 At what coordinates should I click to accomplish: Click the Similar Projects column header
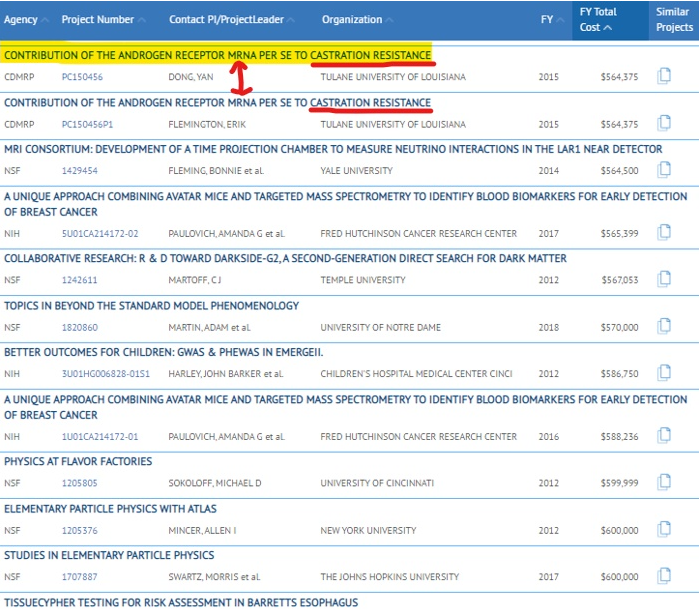(674, 20)
